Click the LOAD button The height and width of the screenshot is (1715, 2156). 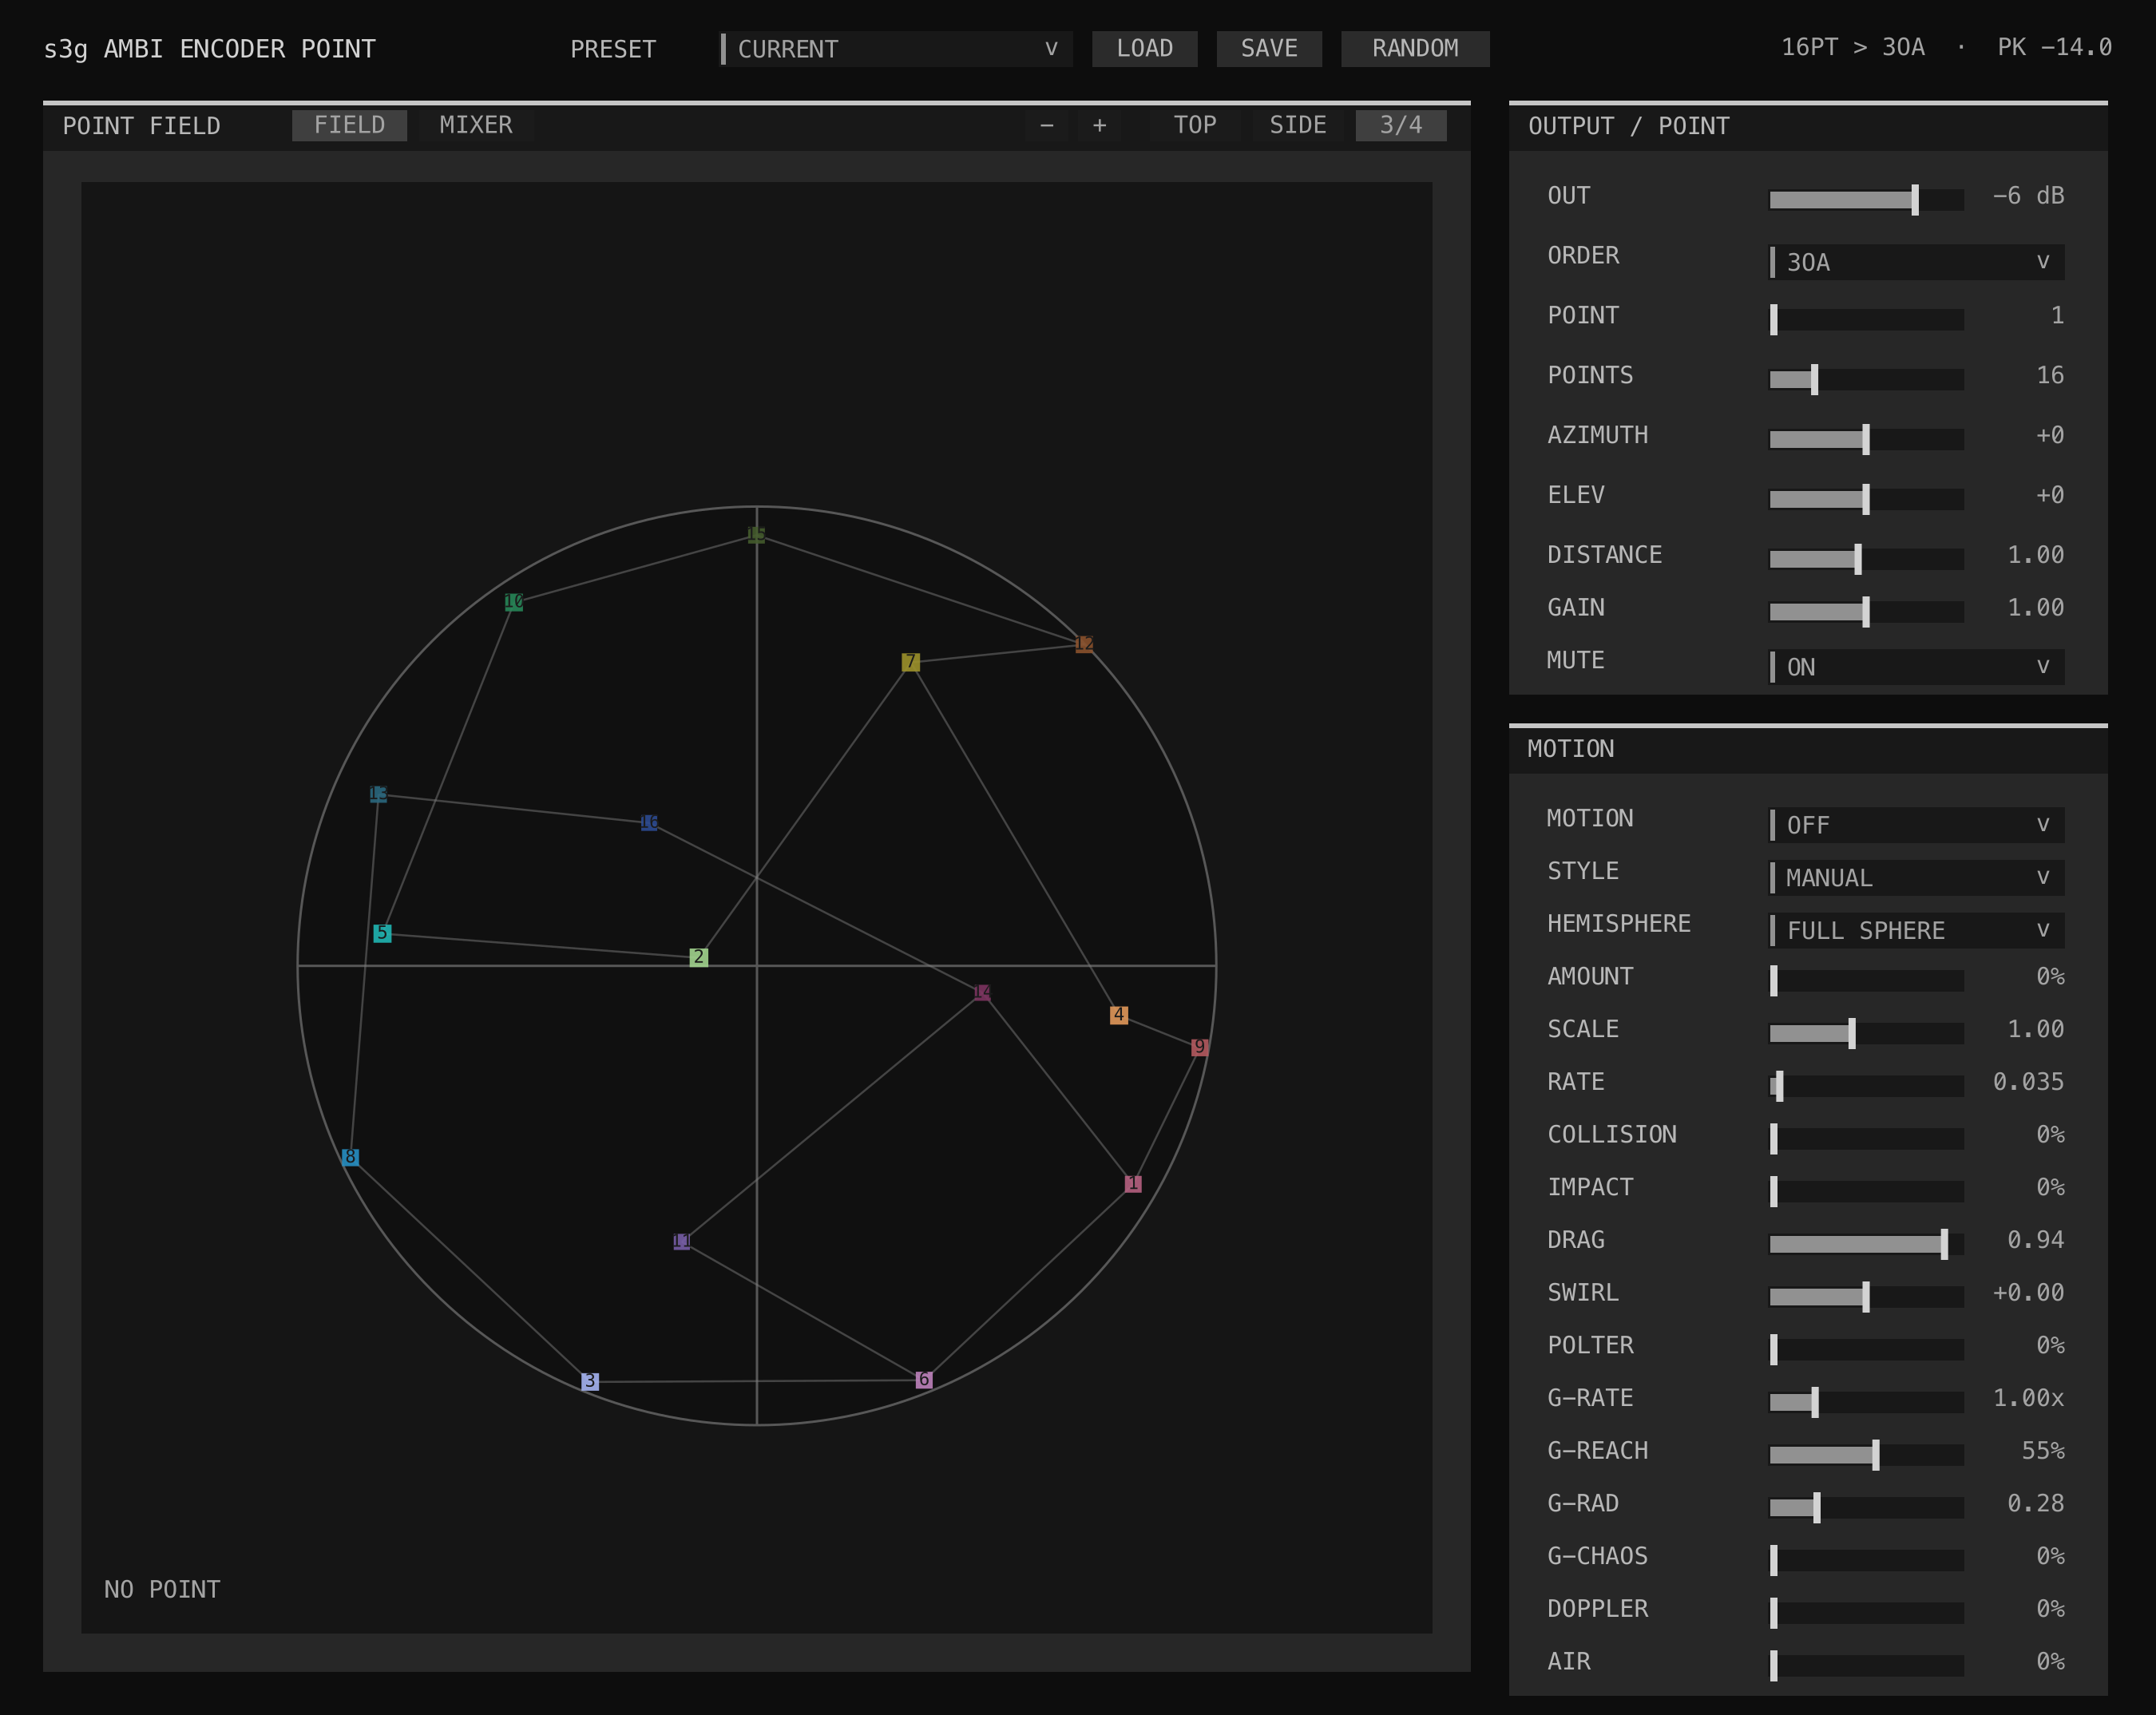(1145, 49)
